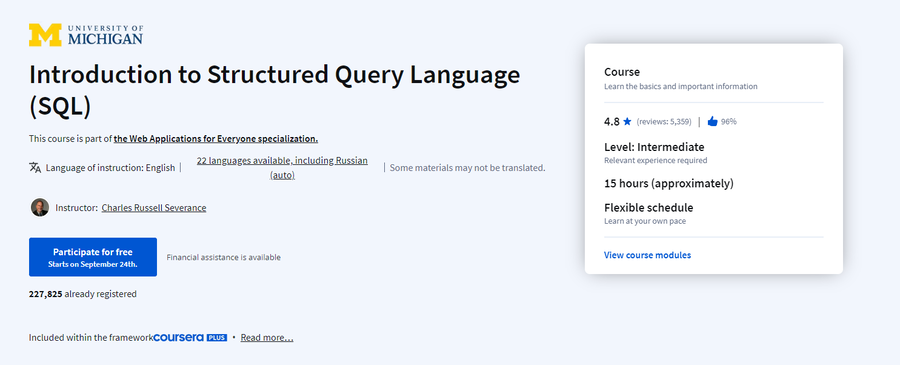Open the Web Applications for Everyone specialization link

216,139
